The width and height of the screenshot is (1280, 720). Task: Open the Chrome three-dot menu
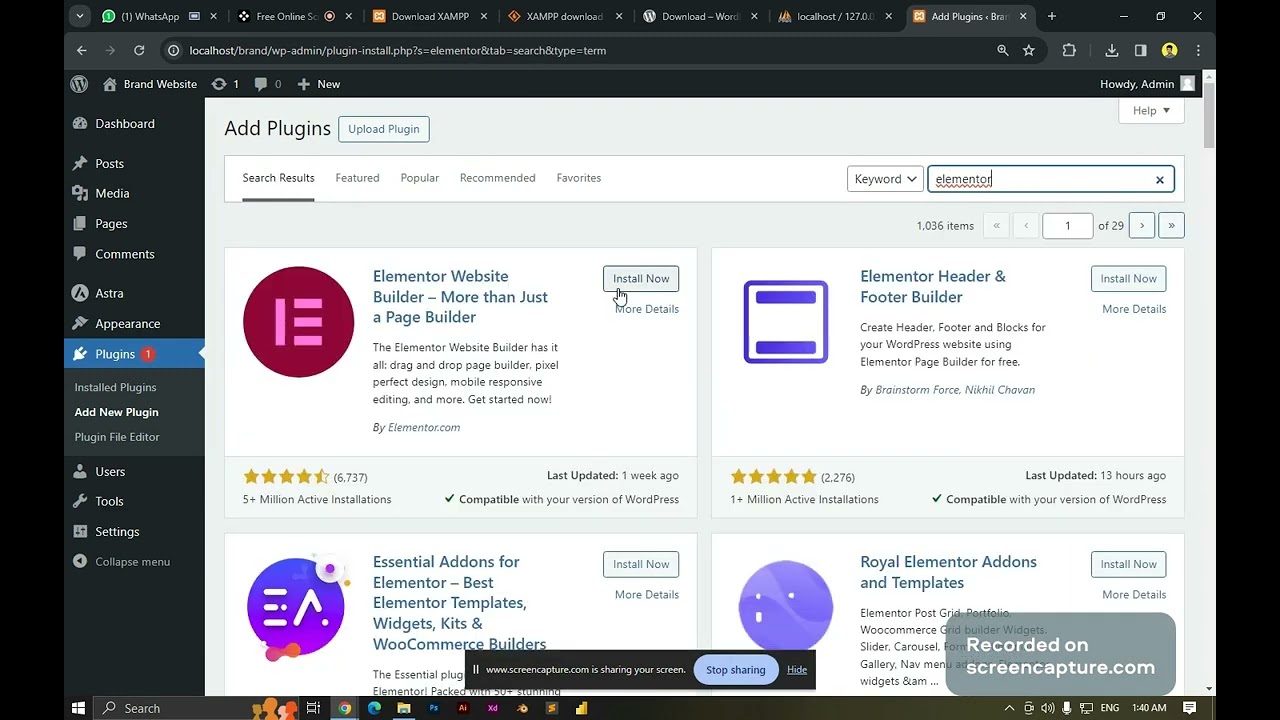[1198, 50]
